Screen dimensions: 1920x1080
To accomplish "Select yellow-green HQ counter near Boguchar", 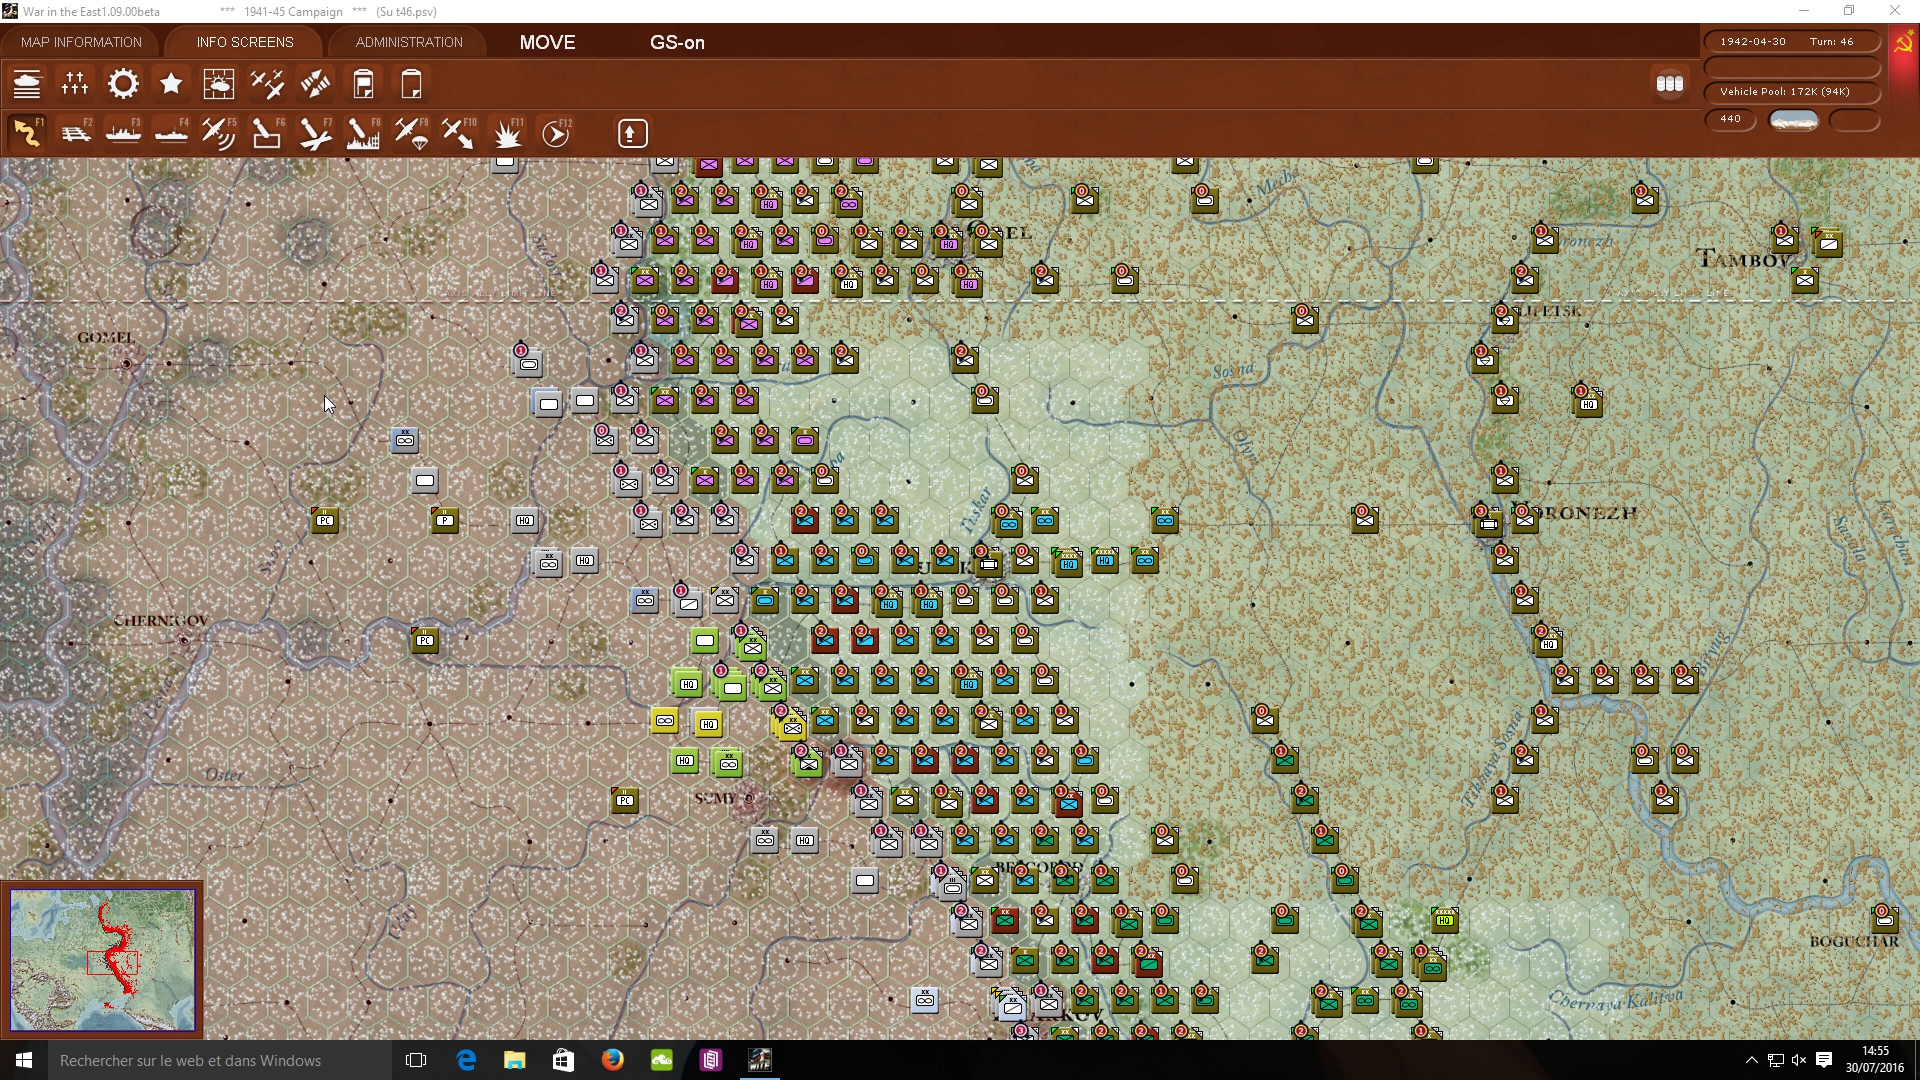I will point(1445,920).
